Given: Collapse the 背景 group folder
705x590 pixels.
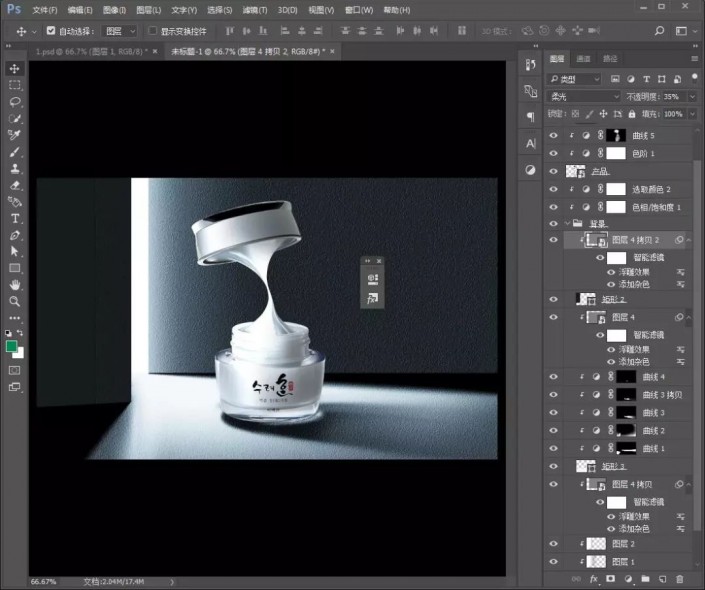Looking at the screenshot, I should [567, 223].
